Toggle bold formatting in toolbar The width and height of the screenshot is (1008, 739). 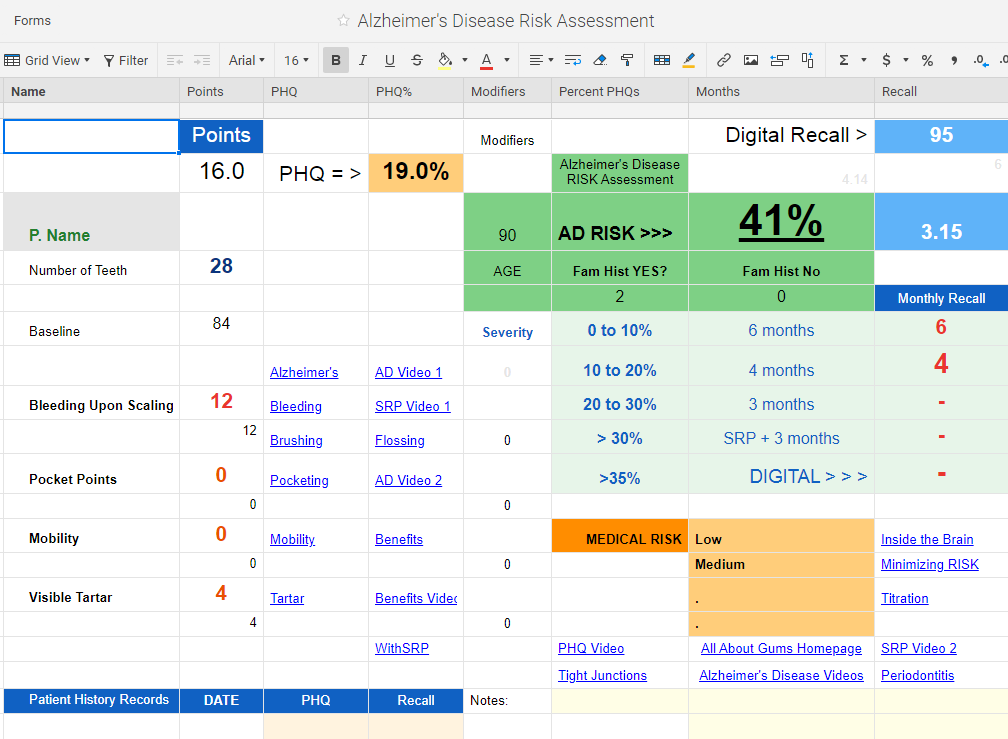click(336, 60)
